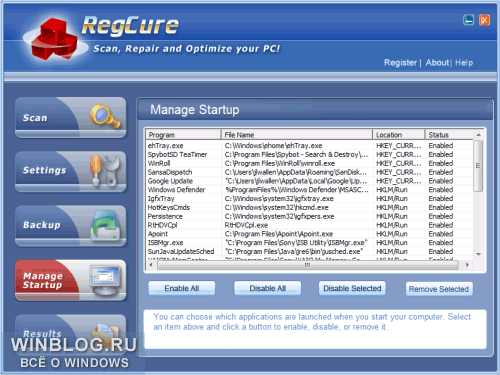Click the Register link
500x375 pixels.
pos(400,63)
